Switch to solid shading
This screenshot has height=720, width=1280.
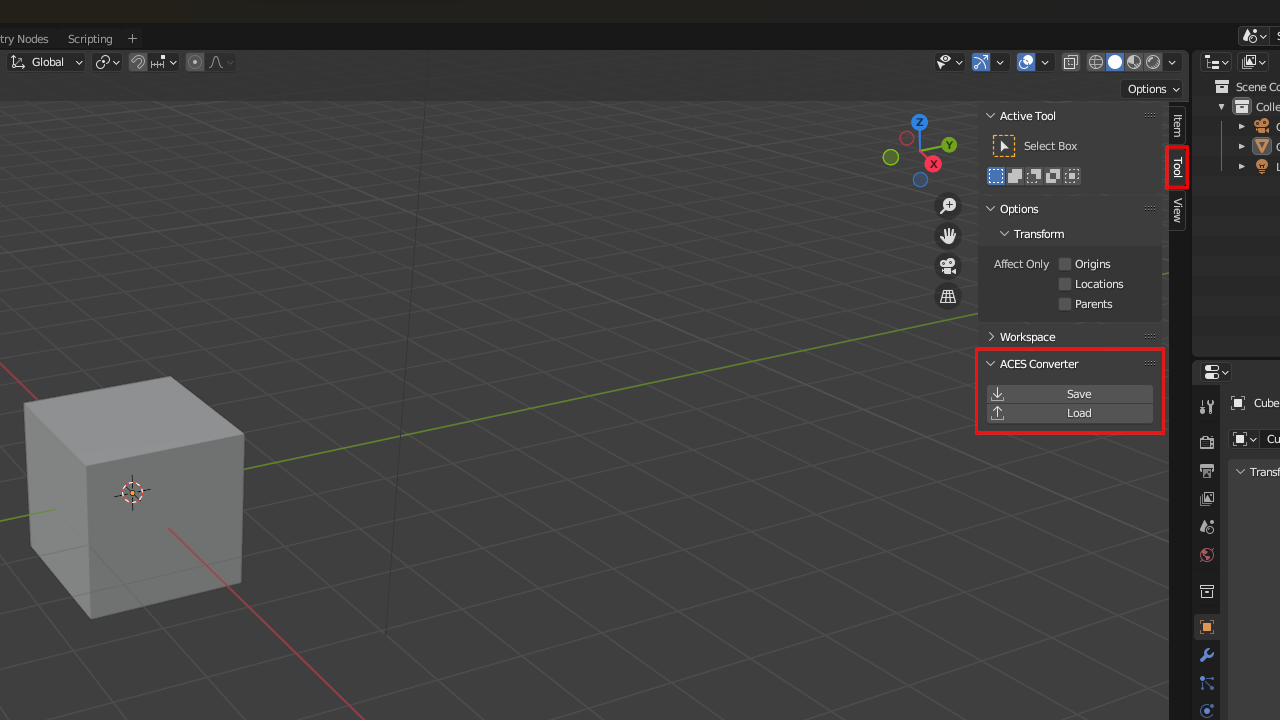pos(1115,62)
